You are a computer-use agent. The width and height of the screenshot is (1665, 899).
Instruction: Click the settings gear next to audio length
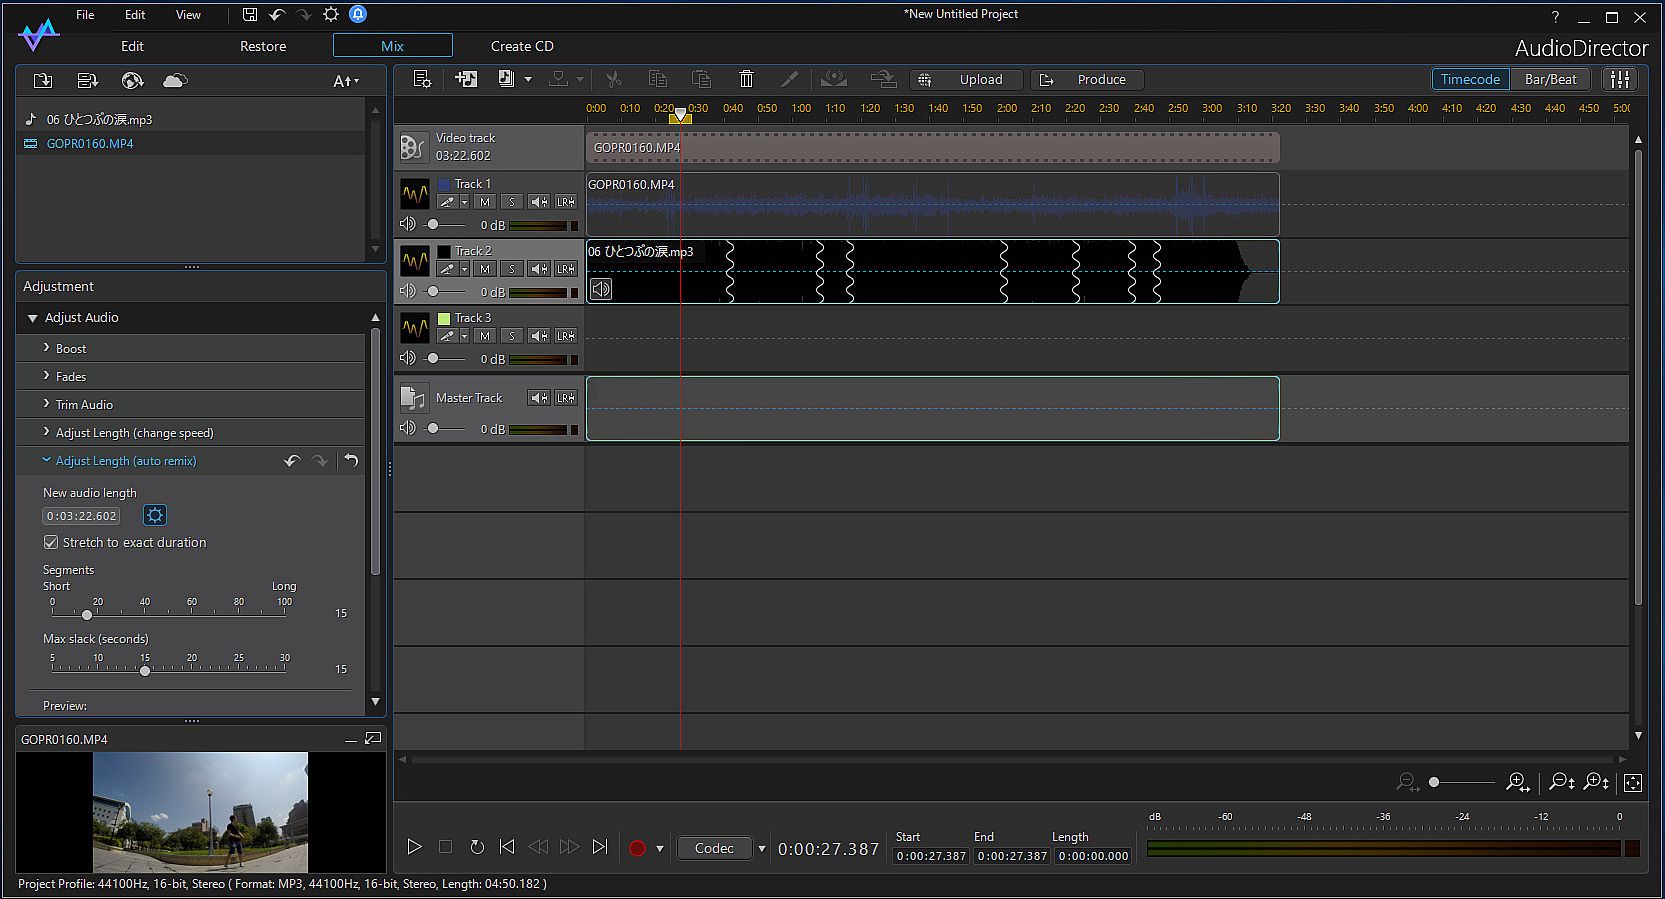(x=154, y=516)
